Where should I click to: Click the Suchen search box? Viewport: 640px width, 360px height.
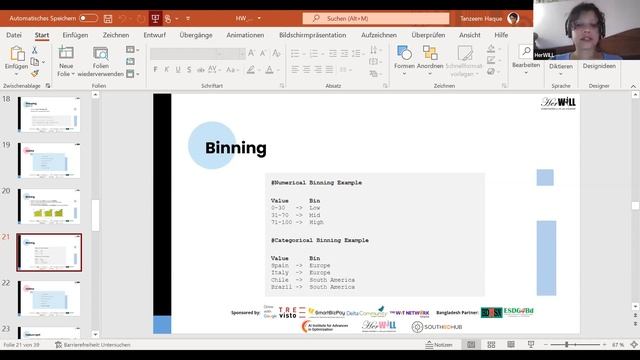tap(376, 18)
